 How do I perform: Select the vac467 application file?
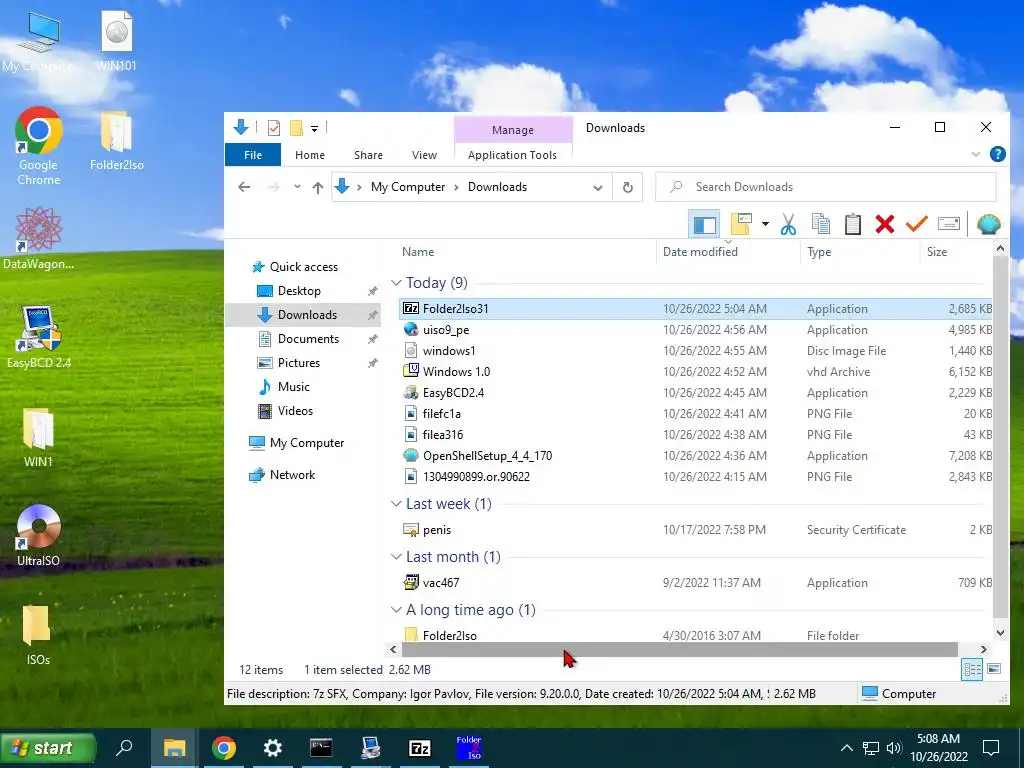pyautogui.click(x=441, y=583)
